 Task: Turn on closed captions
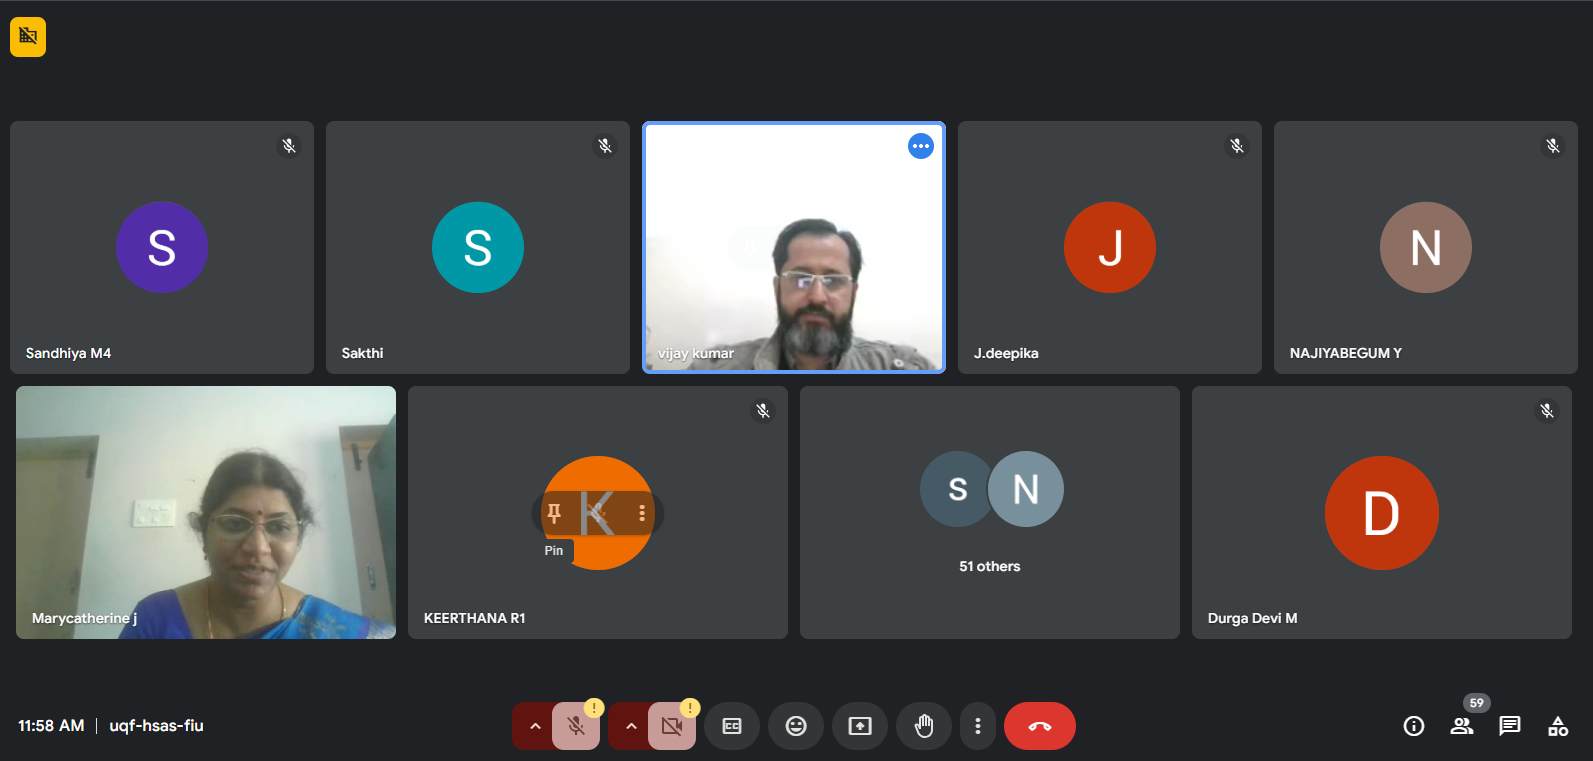[732, 726]
